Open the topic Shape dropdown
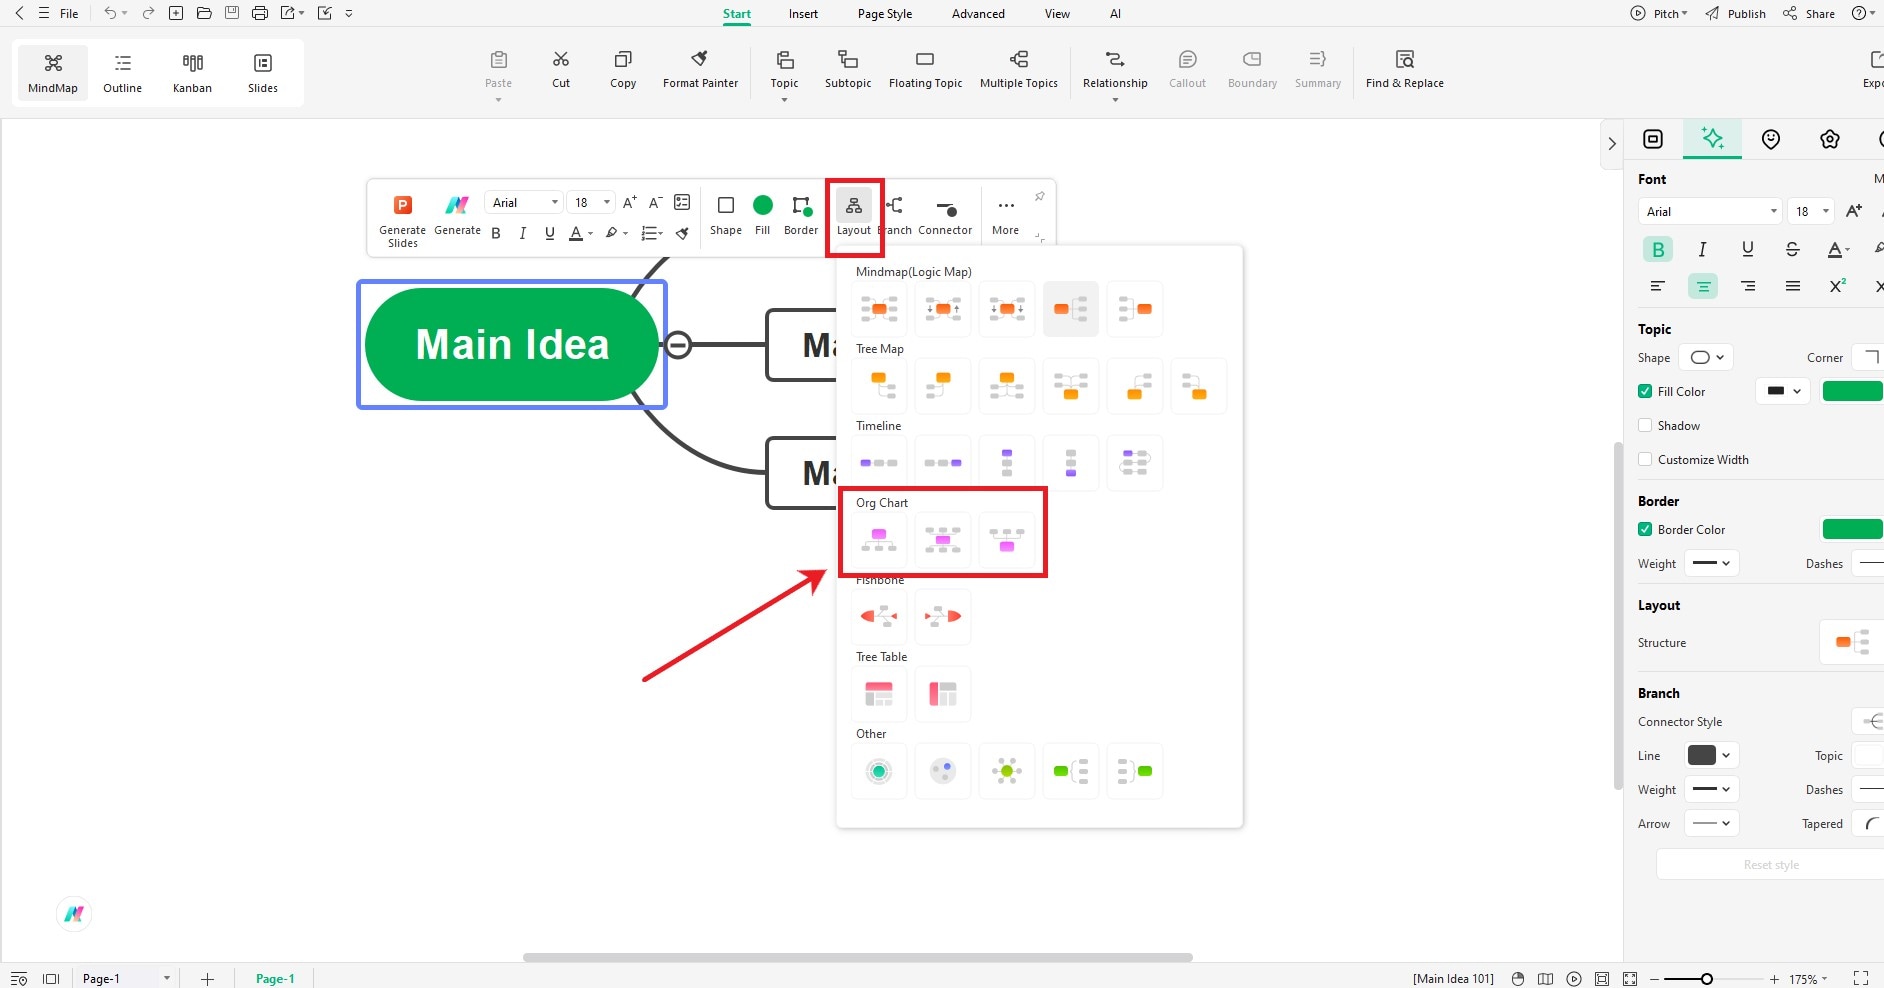Viewport: 1884px width, 988px height. [1706, 357]
